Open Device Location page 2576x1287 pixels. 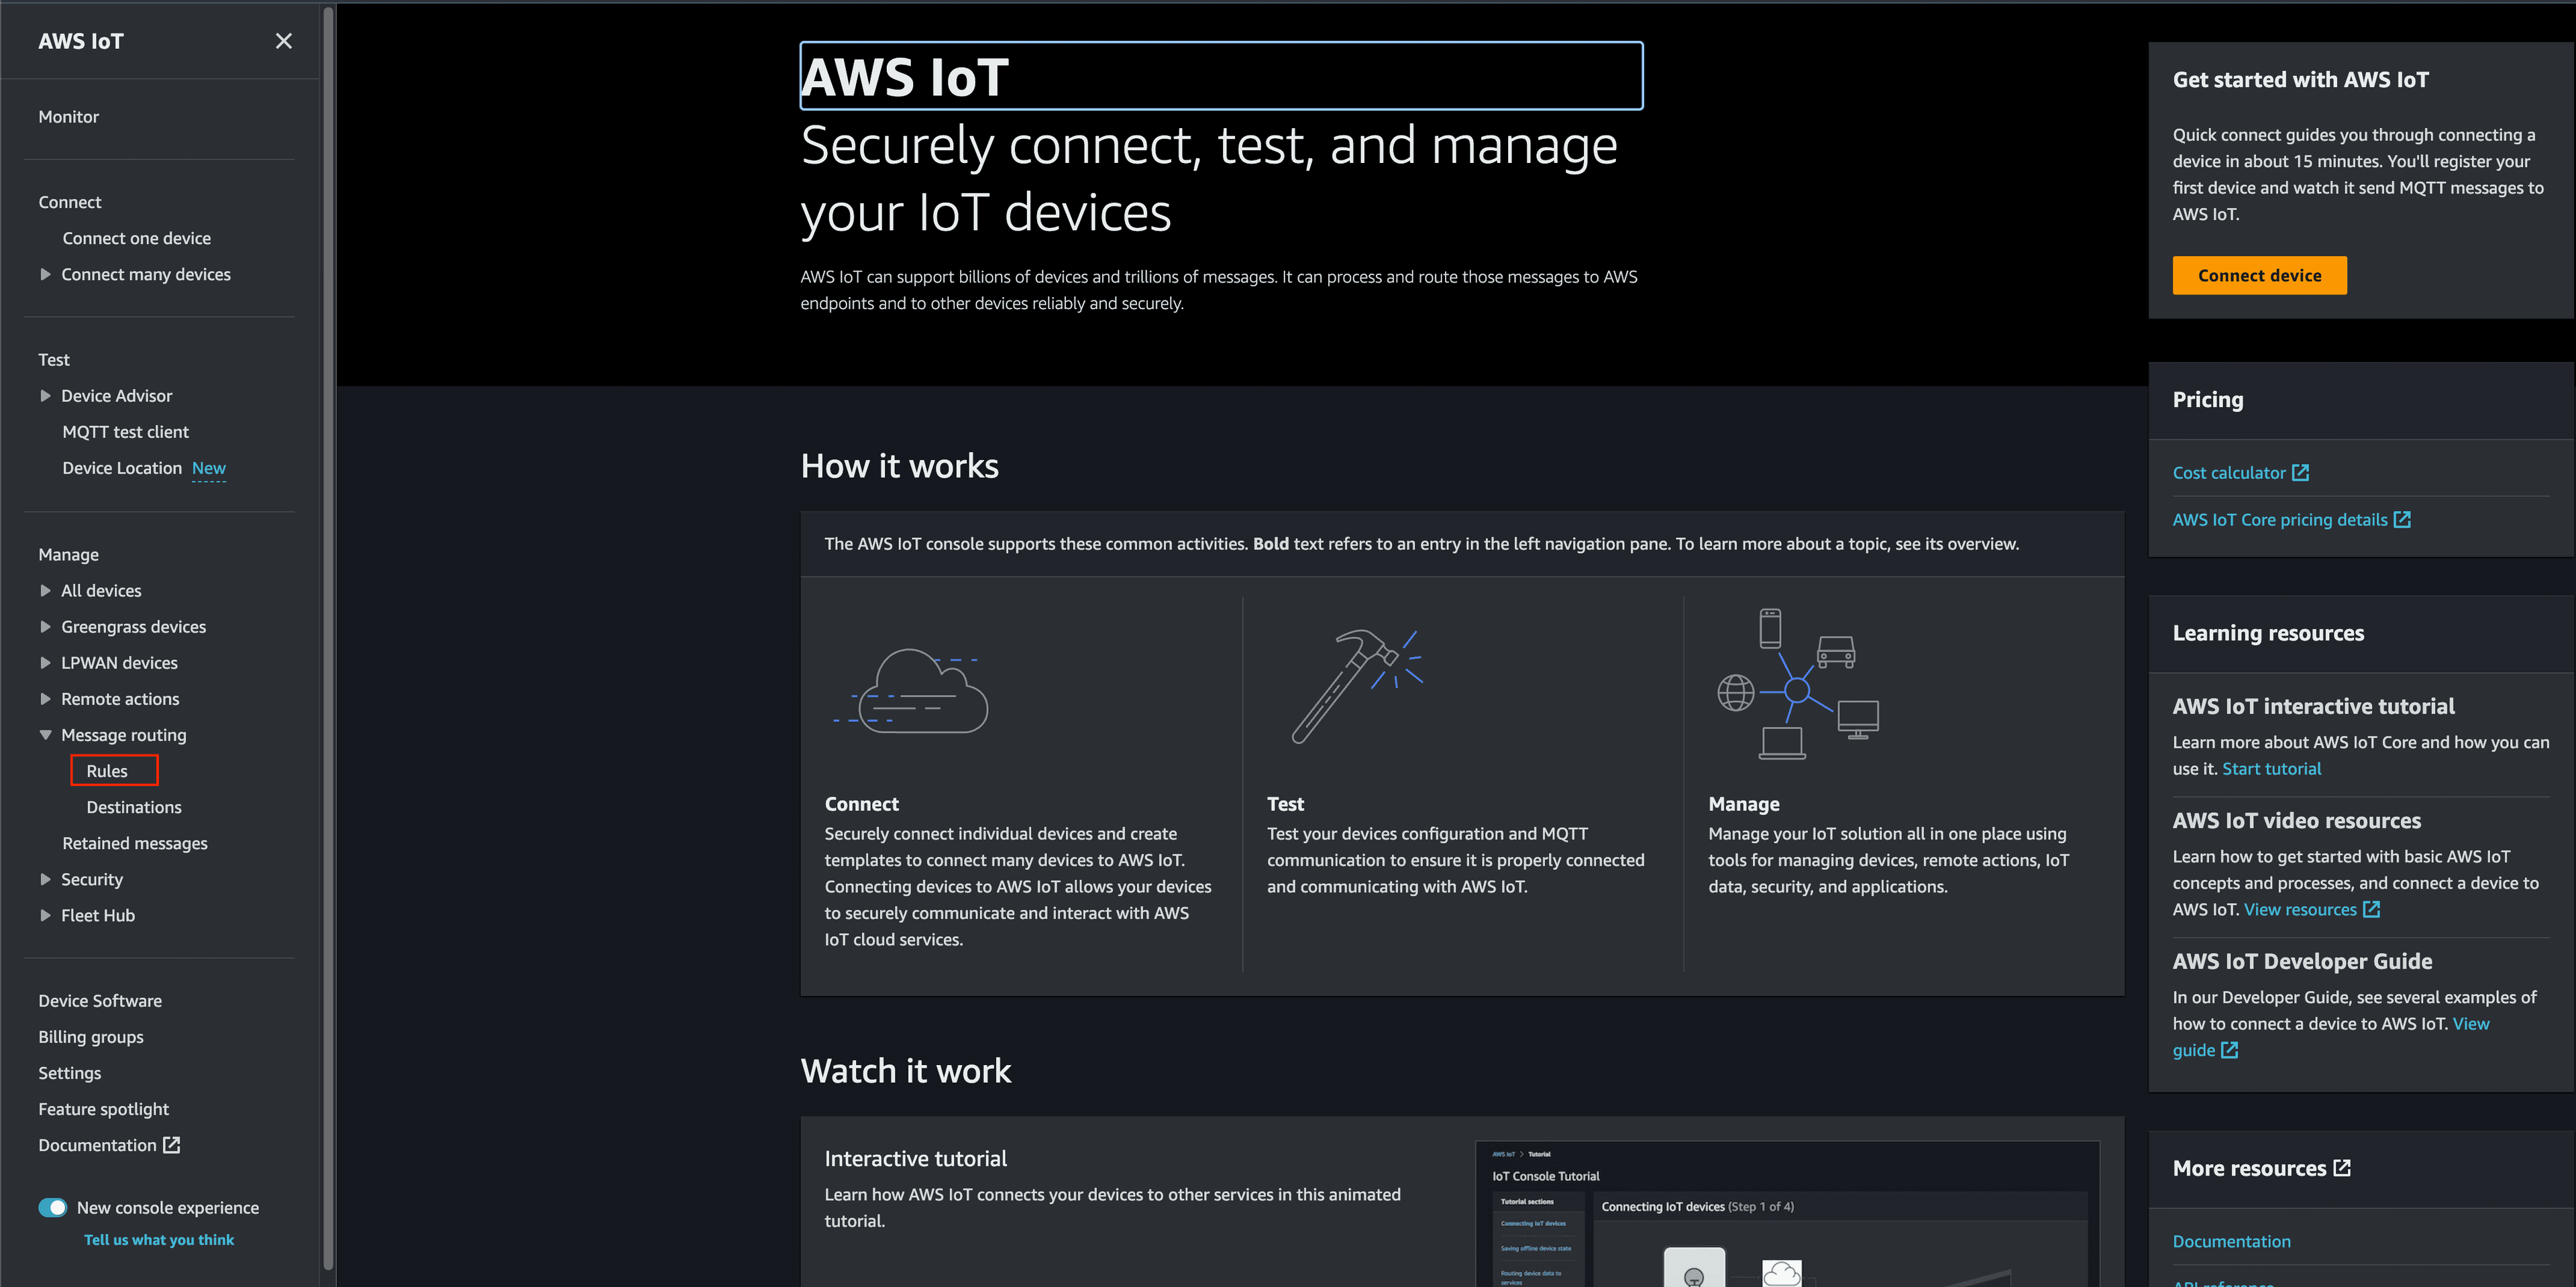122,468
